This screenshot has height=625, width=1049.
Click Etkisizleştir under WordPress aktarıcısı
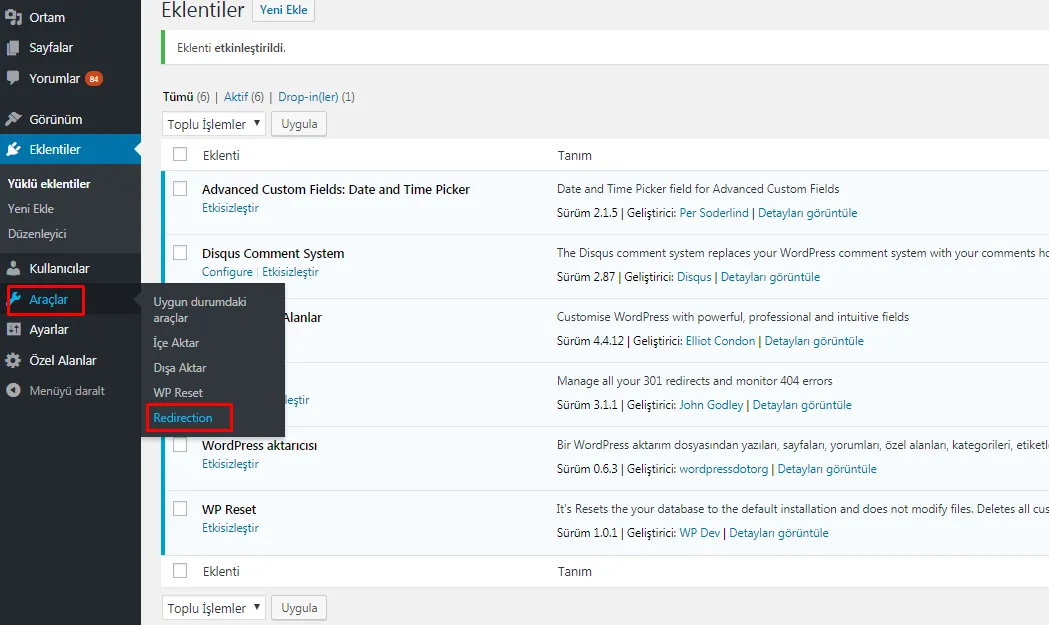[x=230, y=464]
